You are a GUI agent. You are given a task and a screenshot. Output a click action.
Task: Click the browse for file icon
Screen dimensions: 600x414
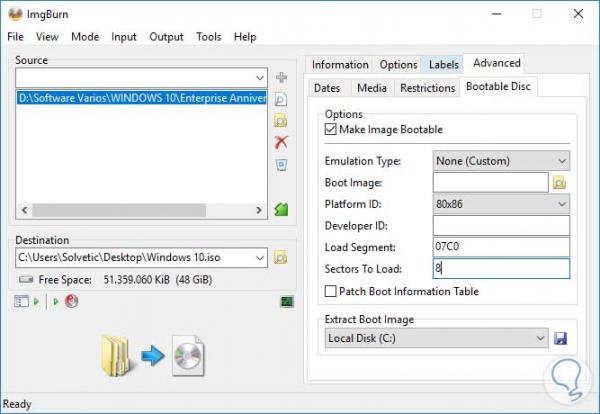281,99
